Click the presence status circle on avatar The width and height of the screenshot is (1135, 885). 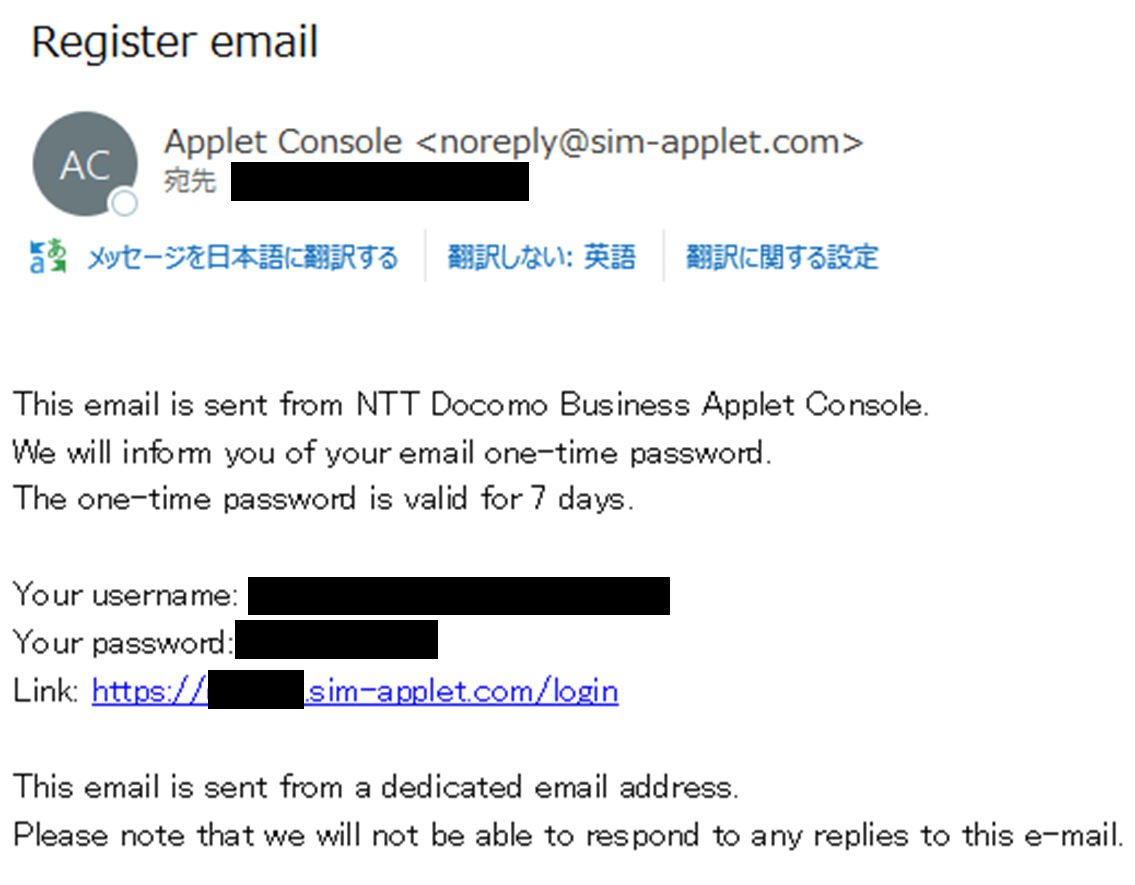tap(125, 203)
